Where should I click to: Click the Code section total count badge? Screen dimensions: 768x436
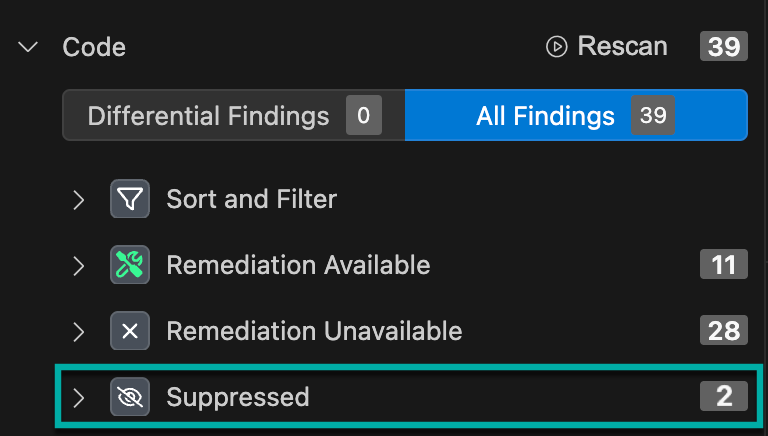click(x=723, y=46)
